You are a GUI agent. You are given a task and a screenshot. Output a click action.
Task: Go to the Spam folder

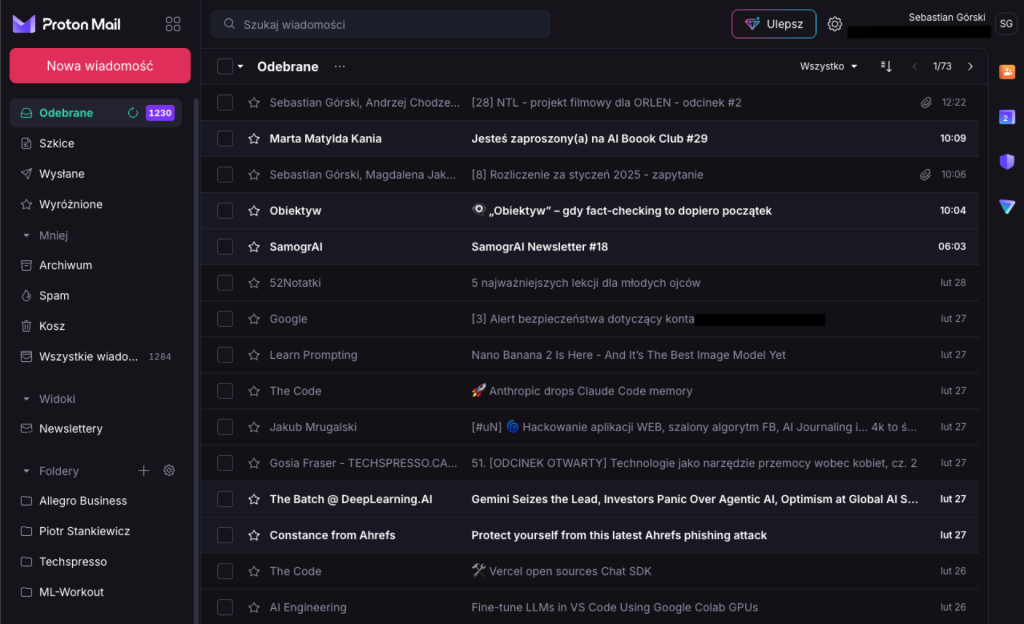point(54,296)
